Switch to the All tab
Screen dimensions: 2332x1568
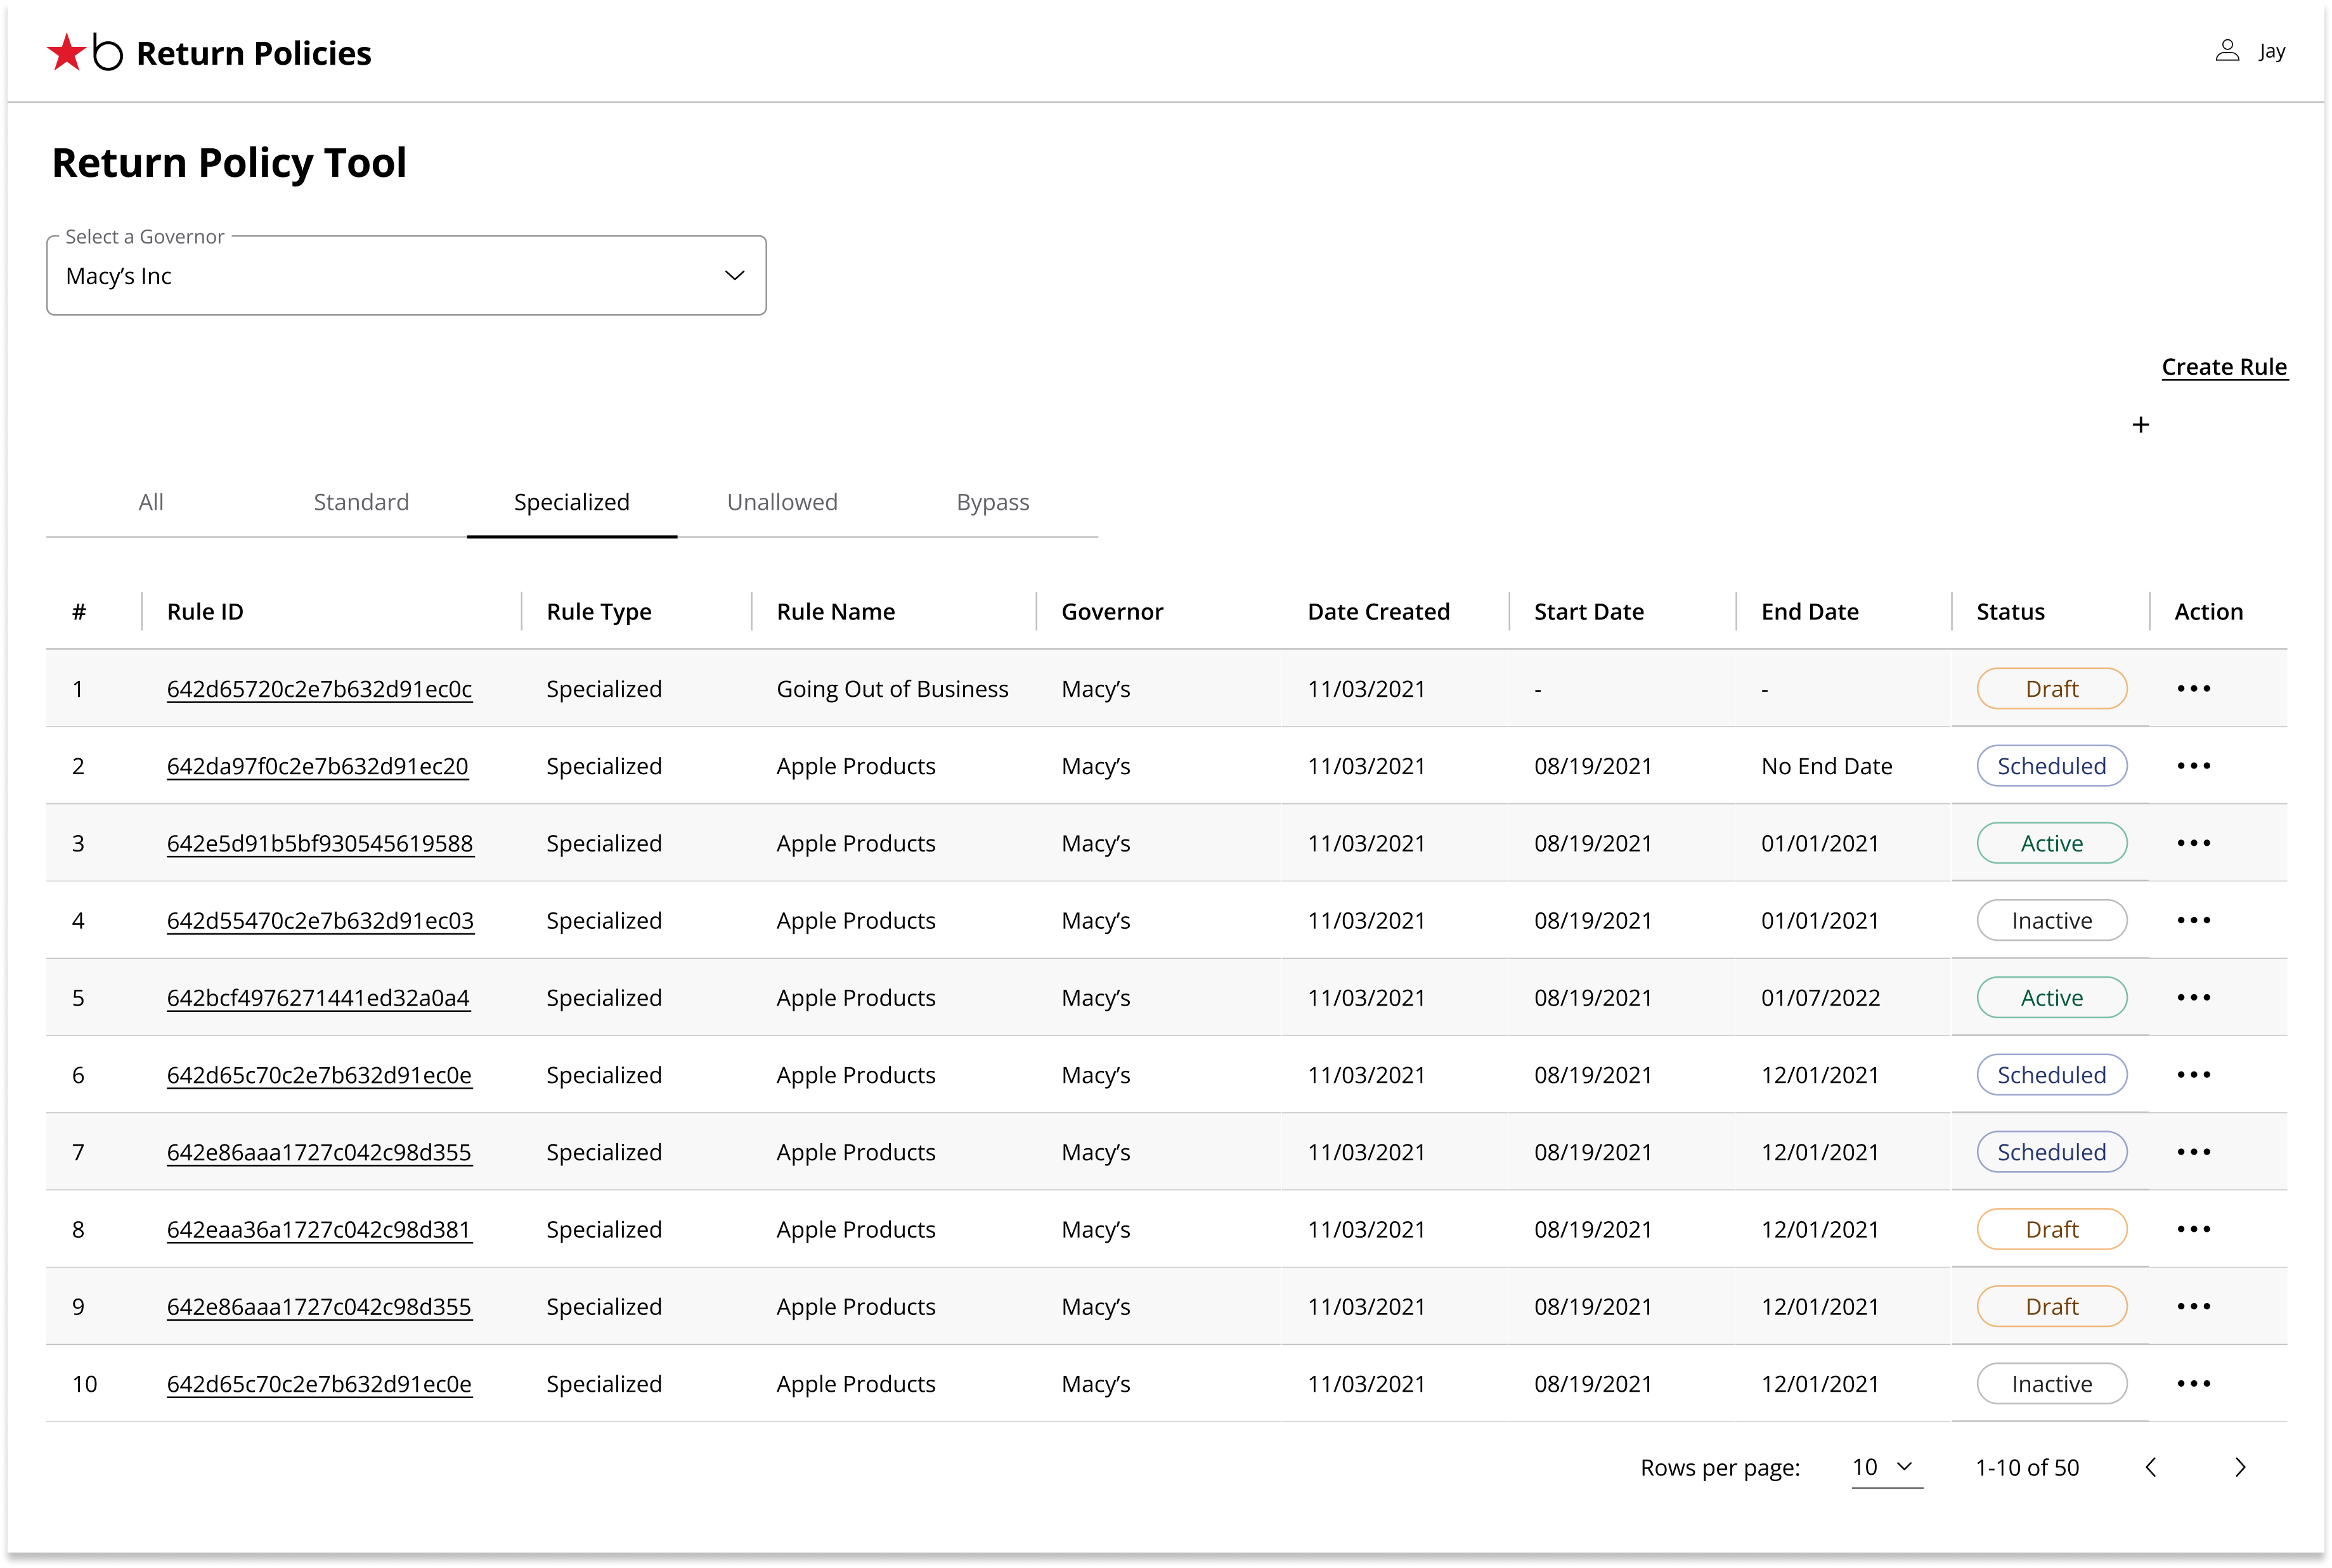(x=151, y=502)
